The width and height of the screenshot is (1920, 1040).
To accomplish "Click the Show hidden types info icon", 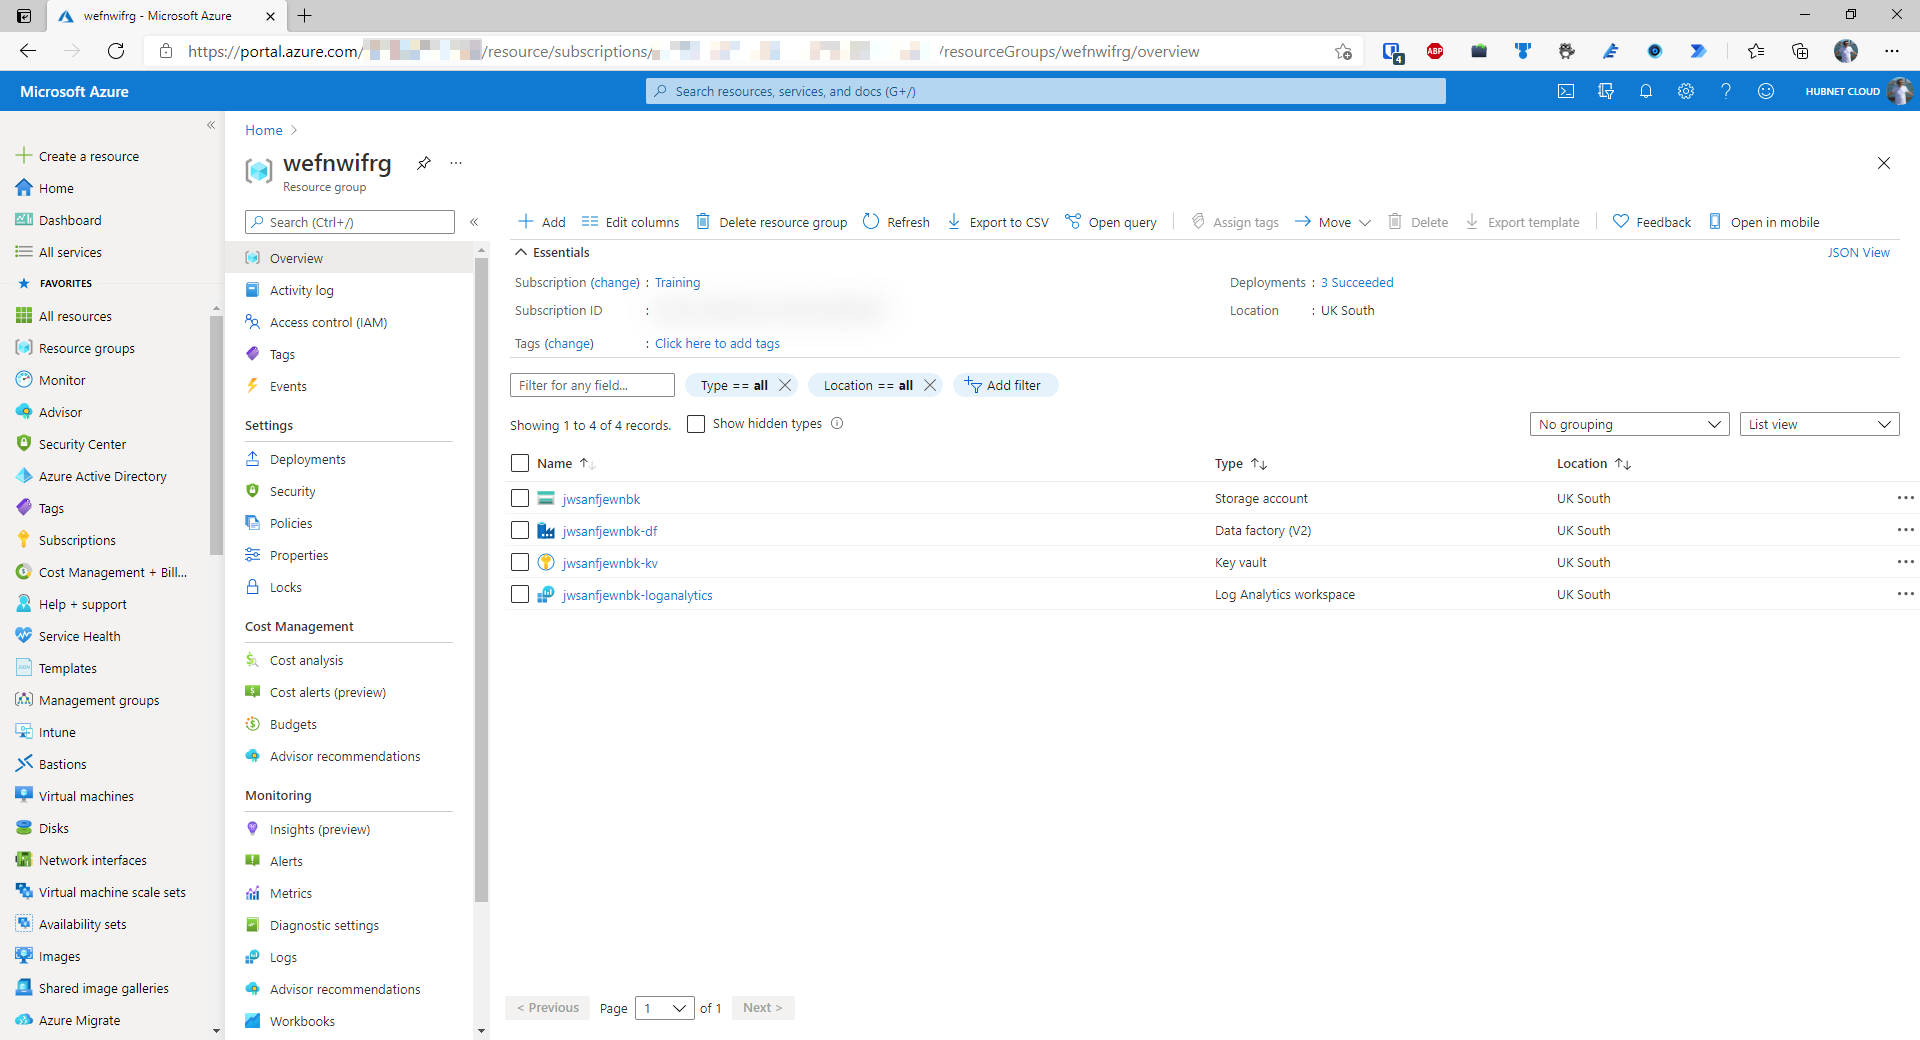I will coord(837,423).
